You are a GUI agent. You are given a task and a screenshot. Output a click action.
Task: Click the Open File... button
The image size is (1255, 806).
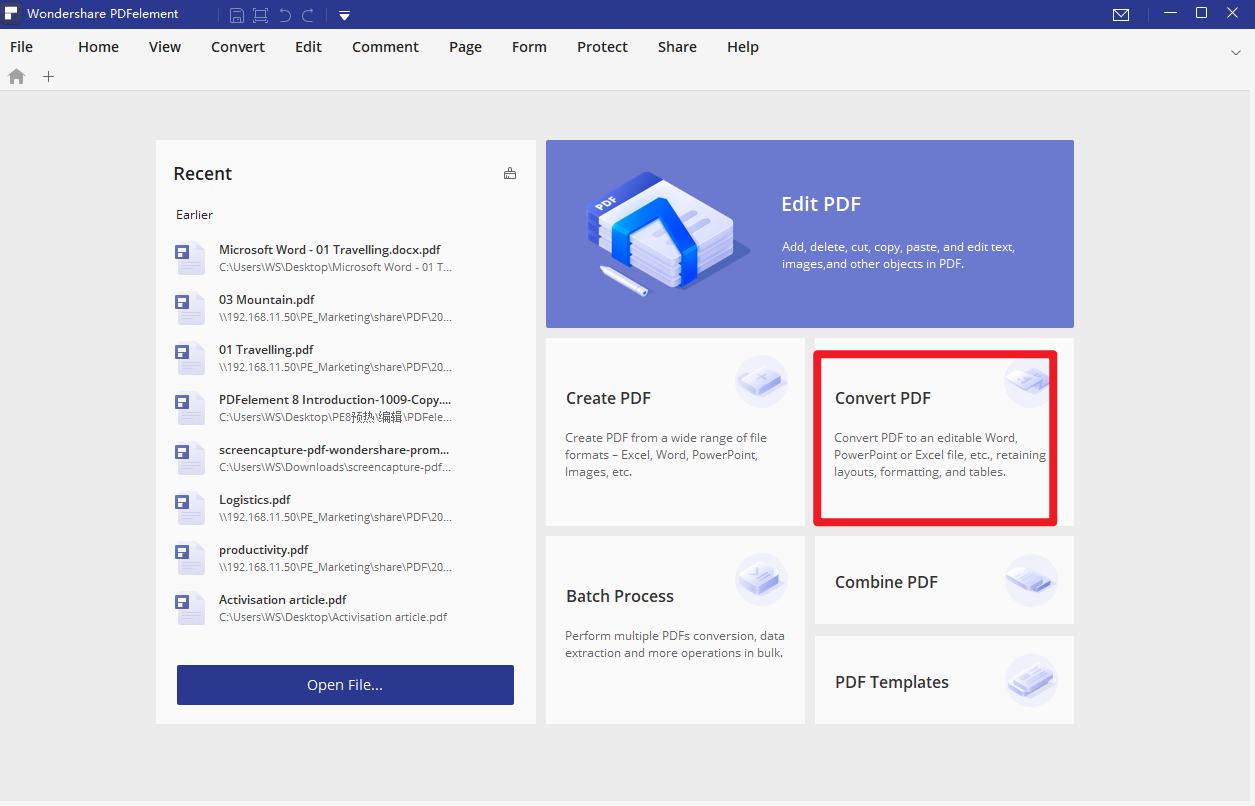click(345, 685)
